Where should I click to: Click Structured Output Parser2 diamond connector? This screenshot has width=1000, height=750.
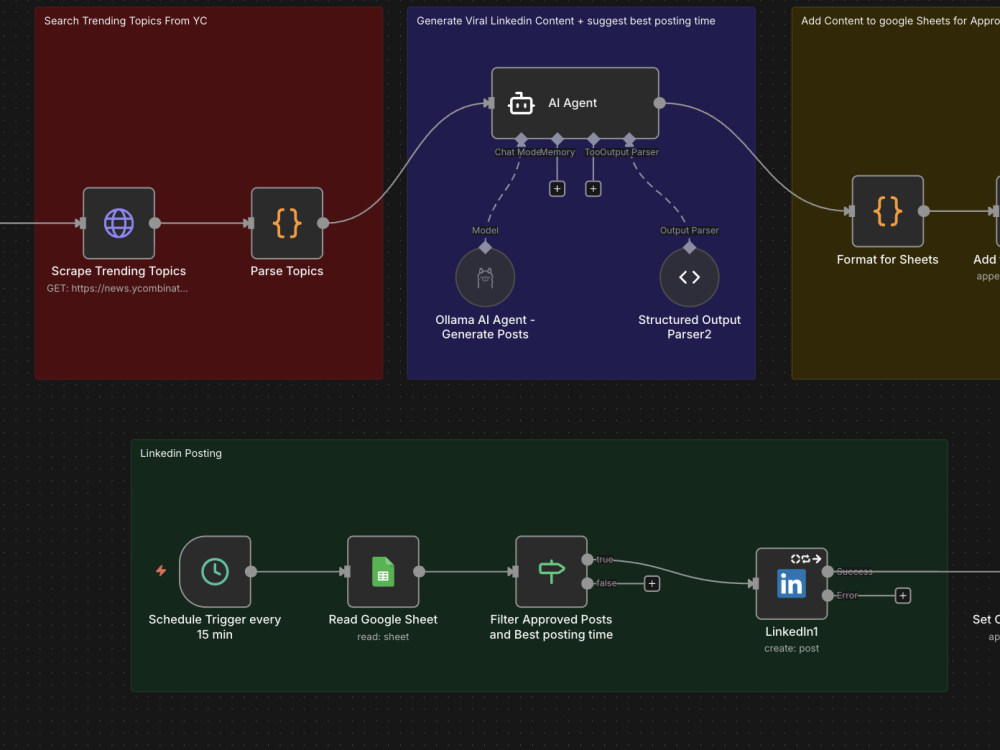[689, 247]
